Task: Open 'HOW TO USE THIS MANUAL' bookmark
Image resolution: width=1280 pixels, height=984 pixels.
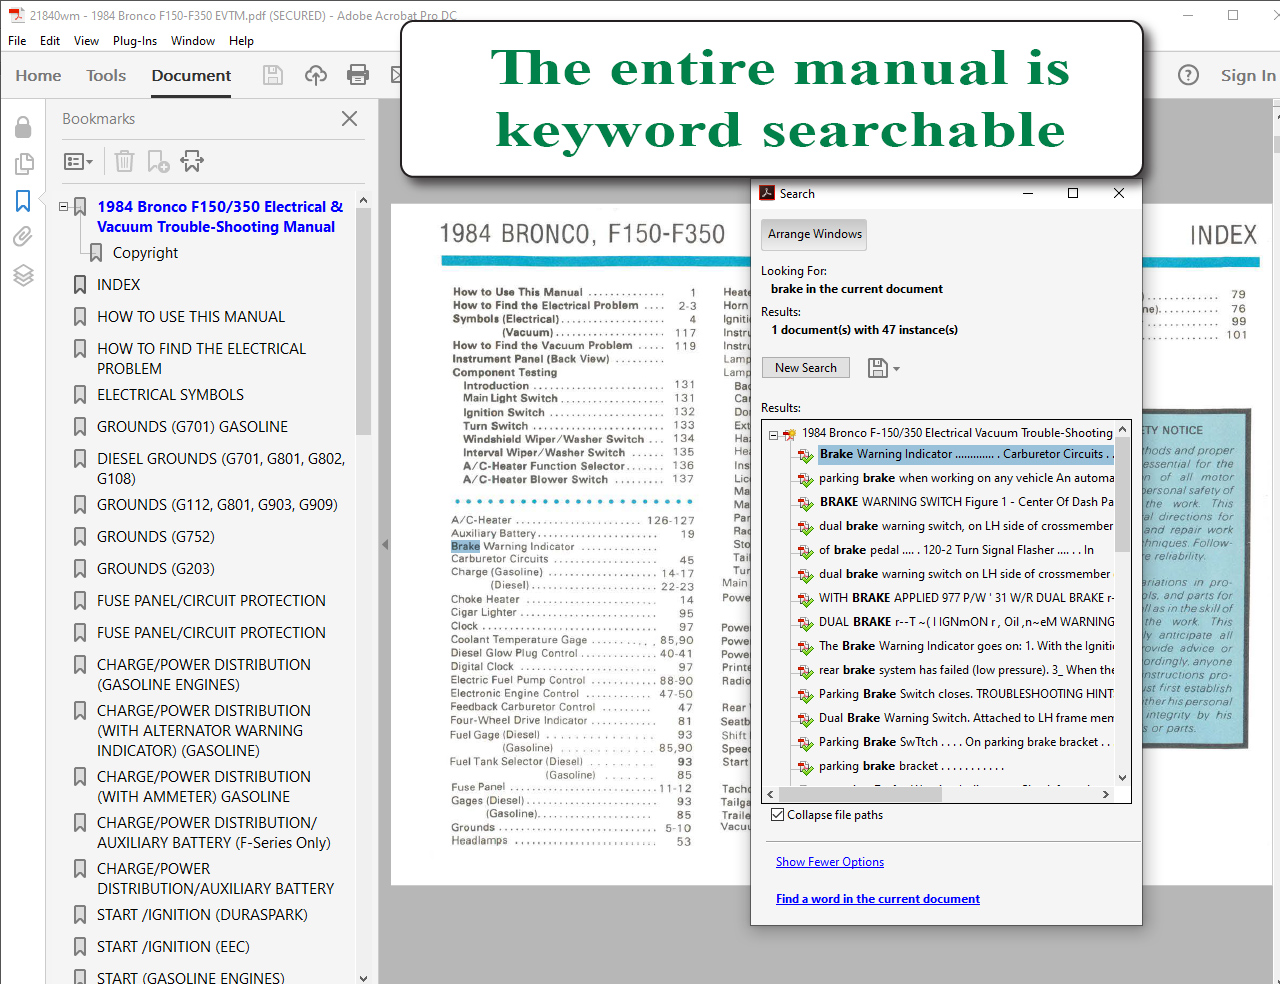Action: coord(191,317)
